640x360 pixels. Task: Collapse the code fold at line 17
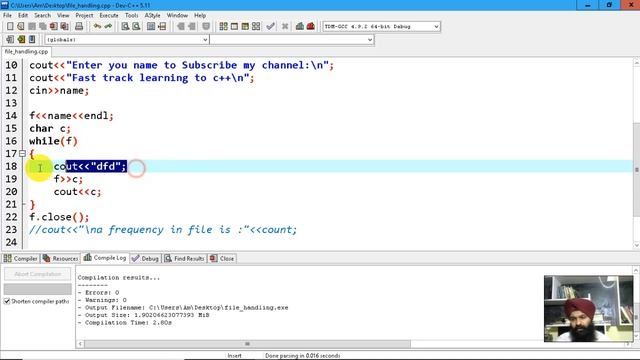[x=22, y=154]
